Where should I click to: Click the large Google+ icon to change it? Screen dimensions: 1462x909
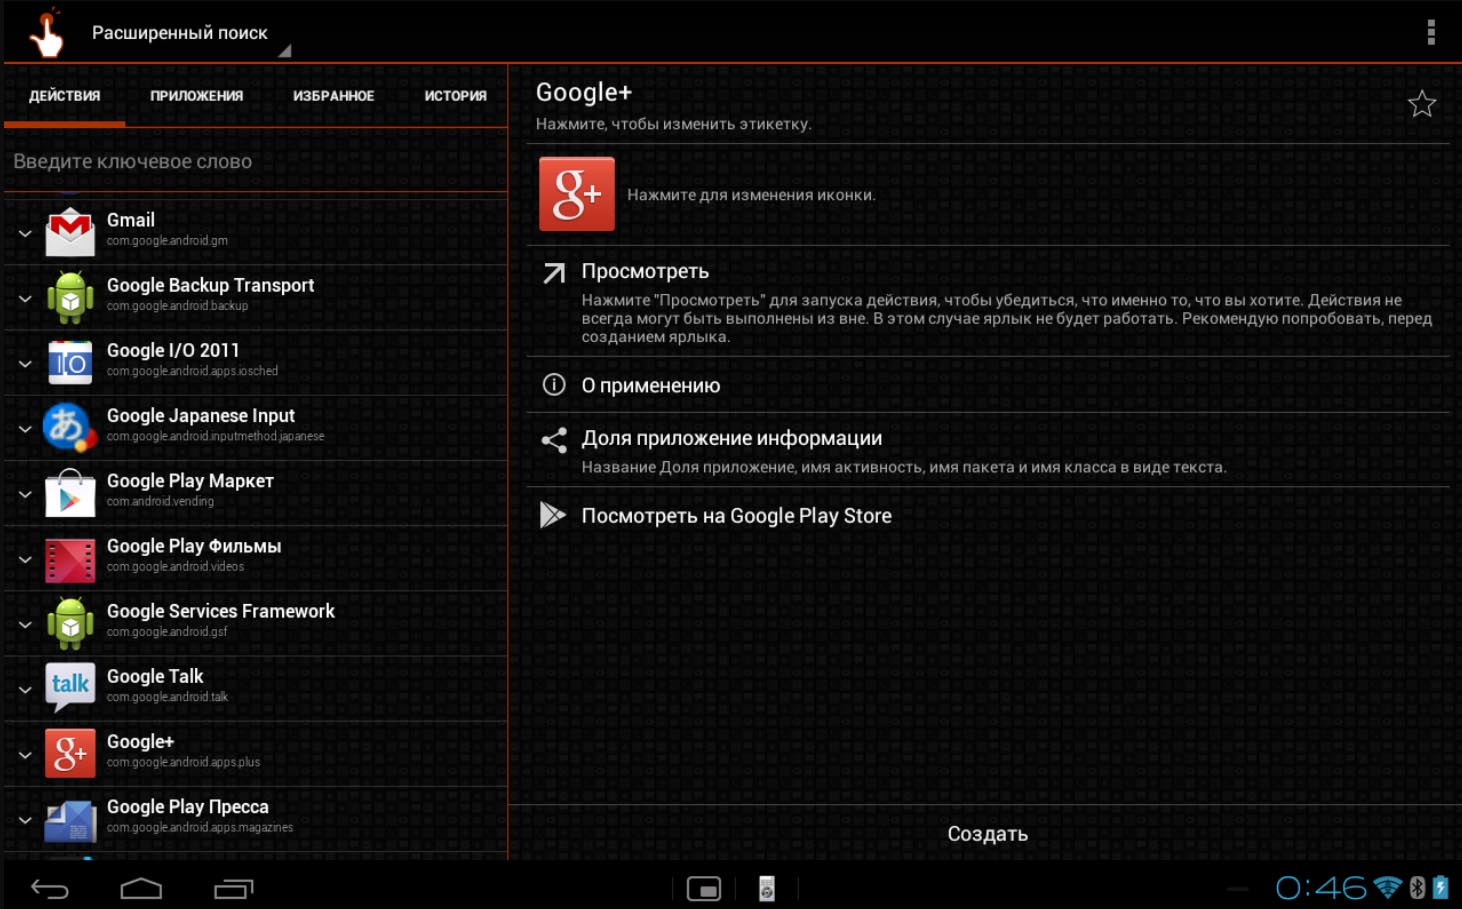click(x=577, y=194)
